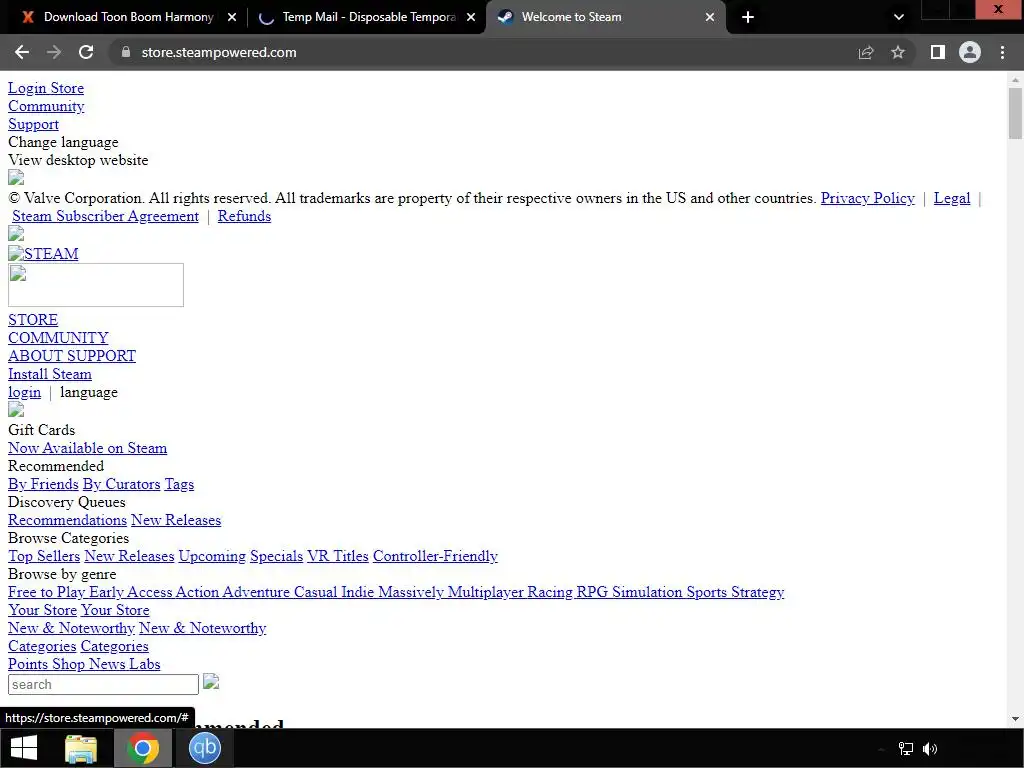1024x768 pixels.
Task: Click Change language
Action: point(63,142)
